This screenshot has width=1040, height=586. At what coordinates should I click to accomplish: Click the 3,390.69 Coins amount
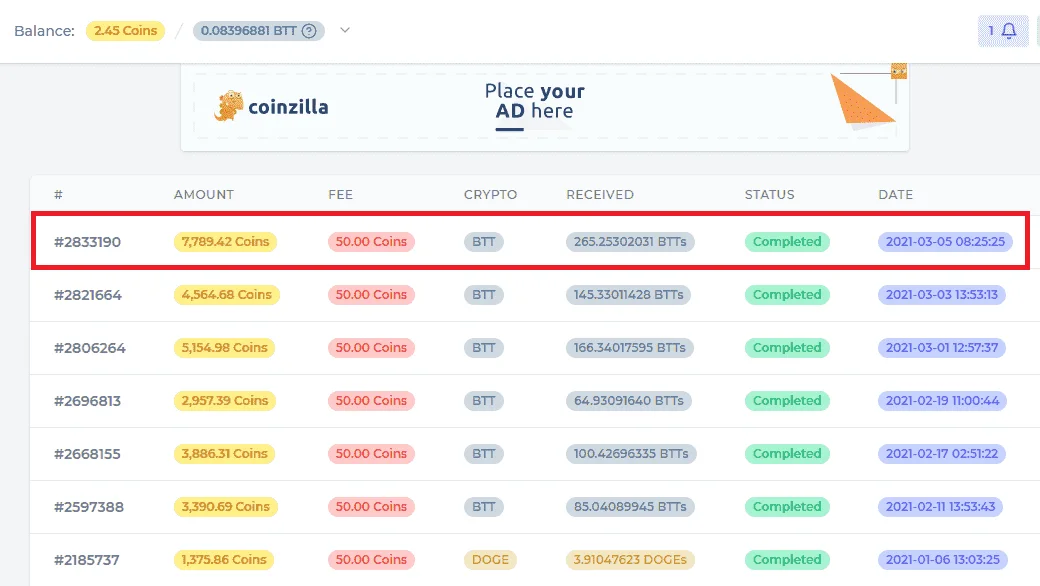point(226,506)
